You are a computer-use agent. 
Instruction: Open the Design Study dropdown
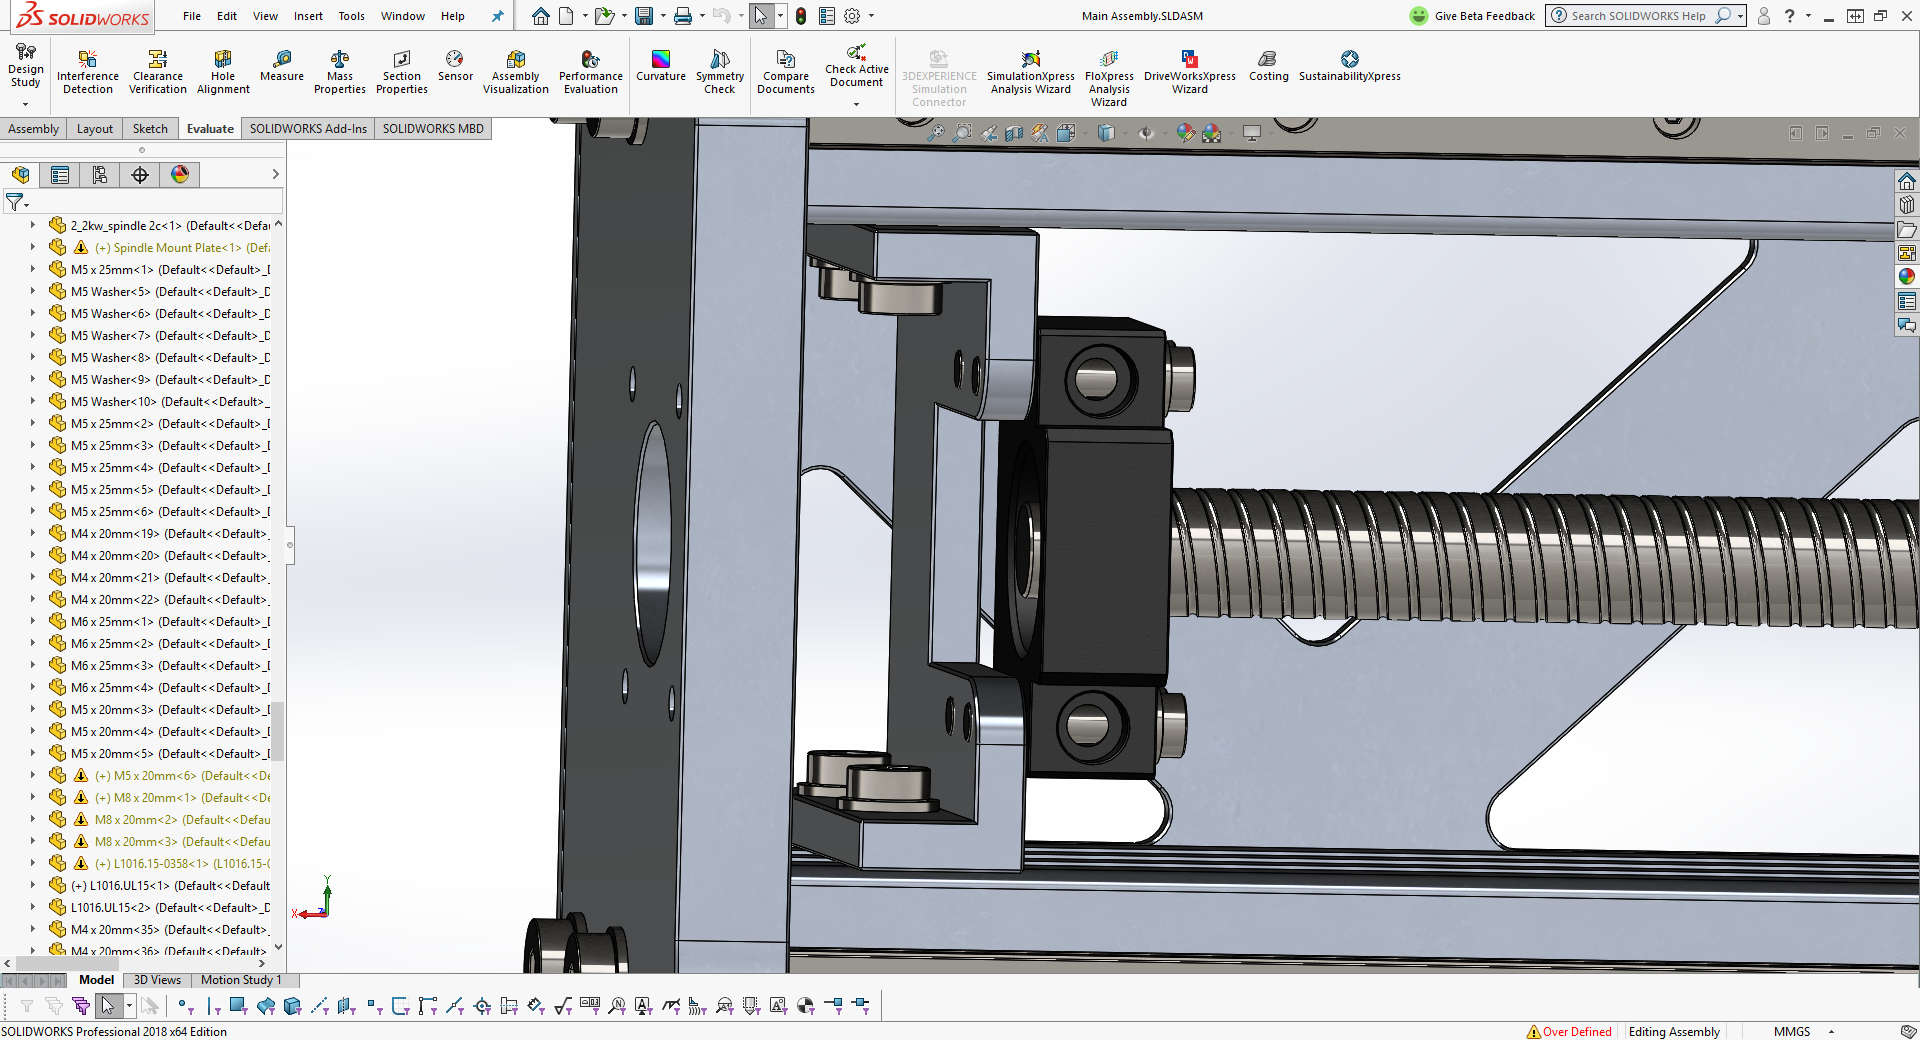tap(25, 103)
